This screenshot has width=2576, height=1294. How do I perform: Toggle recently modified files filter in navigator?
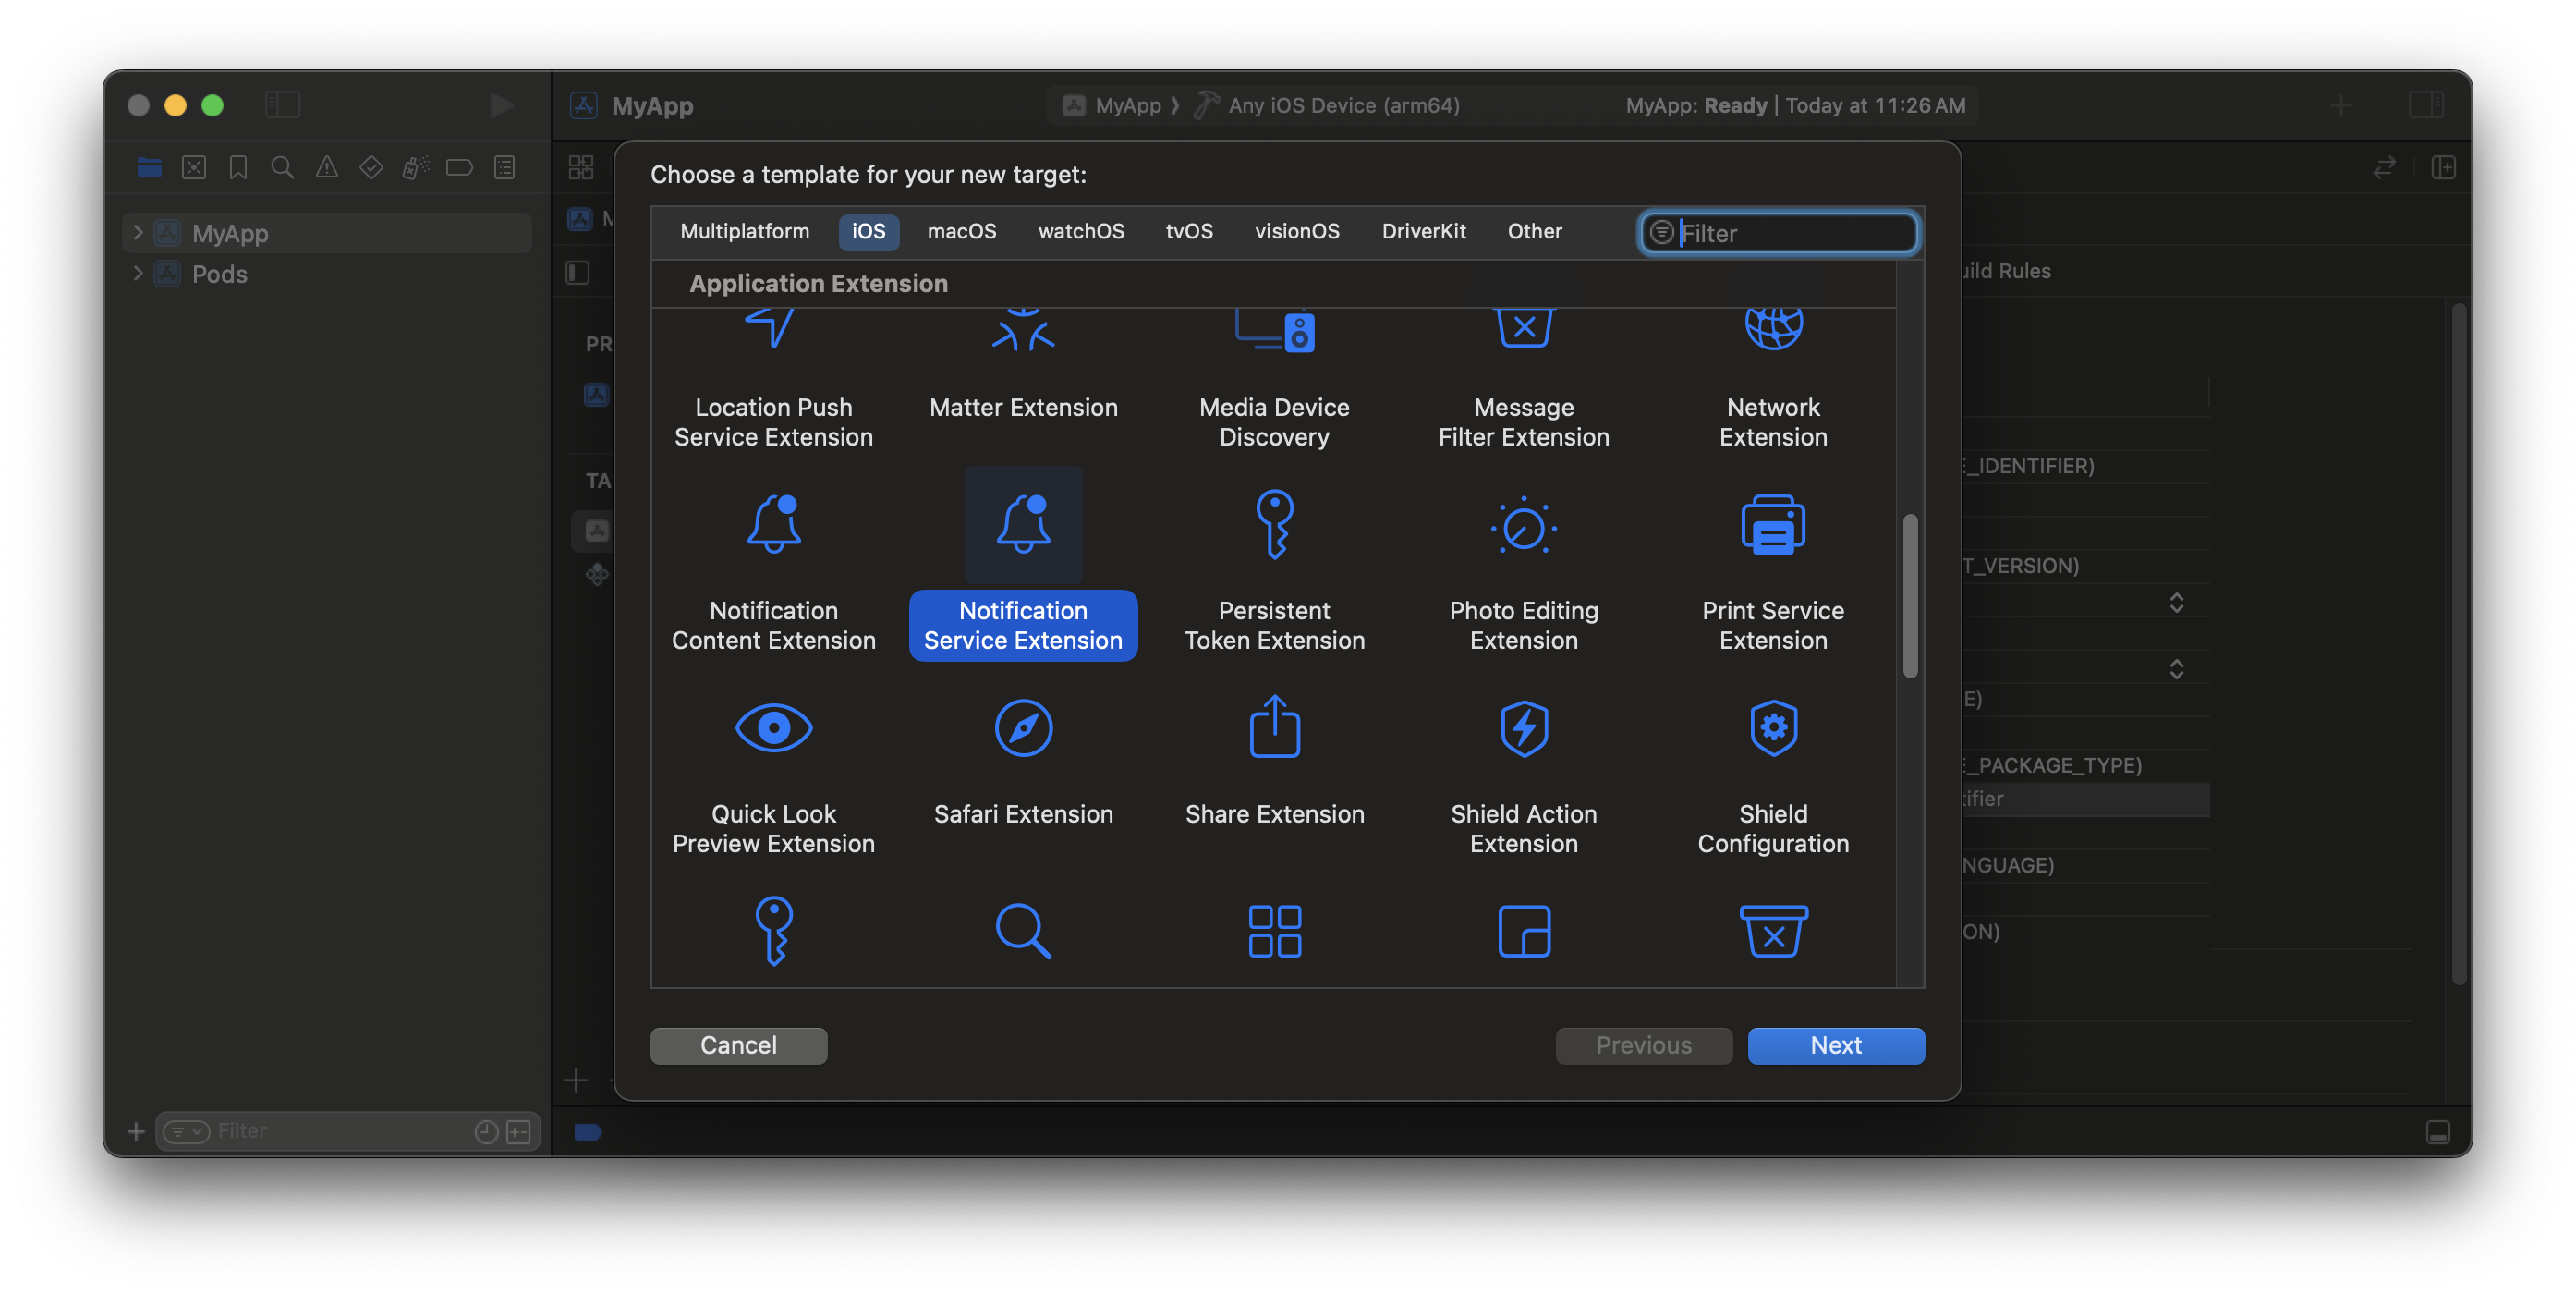486,1131
